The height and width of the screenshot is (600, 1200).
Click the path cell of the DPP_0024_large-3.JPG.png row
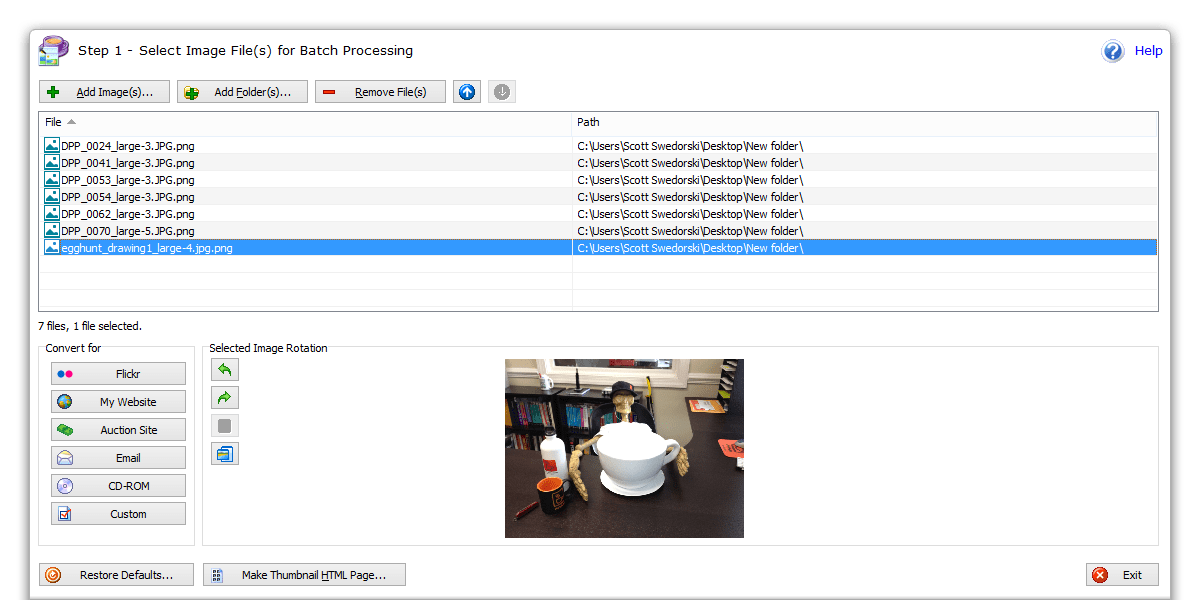tap(865, 146)
